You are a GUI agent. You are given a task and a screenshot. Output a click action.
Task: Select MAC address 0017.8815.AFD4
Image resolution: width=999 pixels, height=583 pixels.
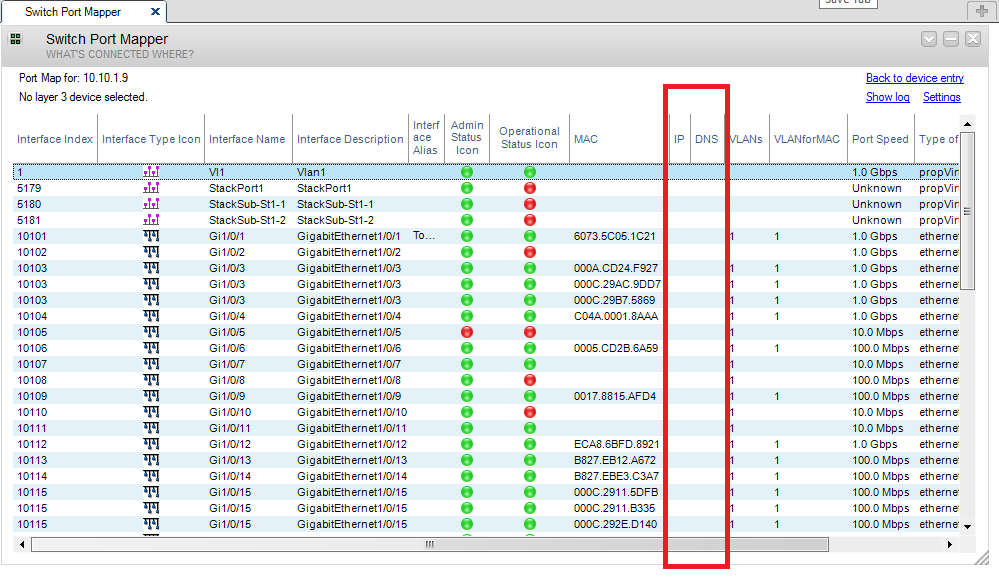(615, 396)
